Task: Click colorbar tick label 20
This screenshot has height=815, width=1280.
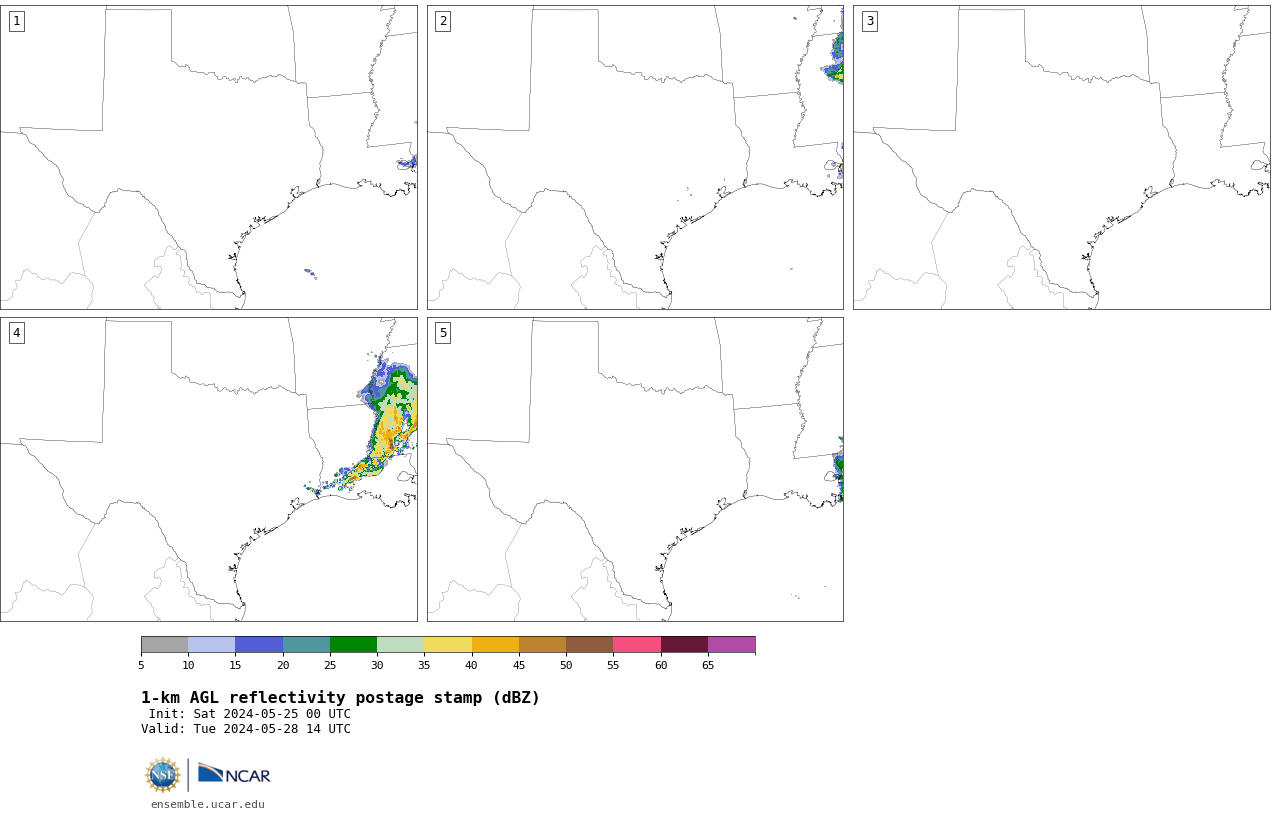Action: (283, 665)
